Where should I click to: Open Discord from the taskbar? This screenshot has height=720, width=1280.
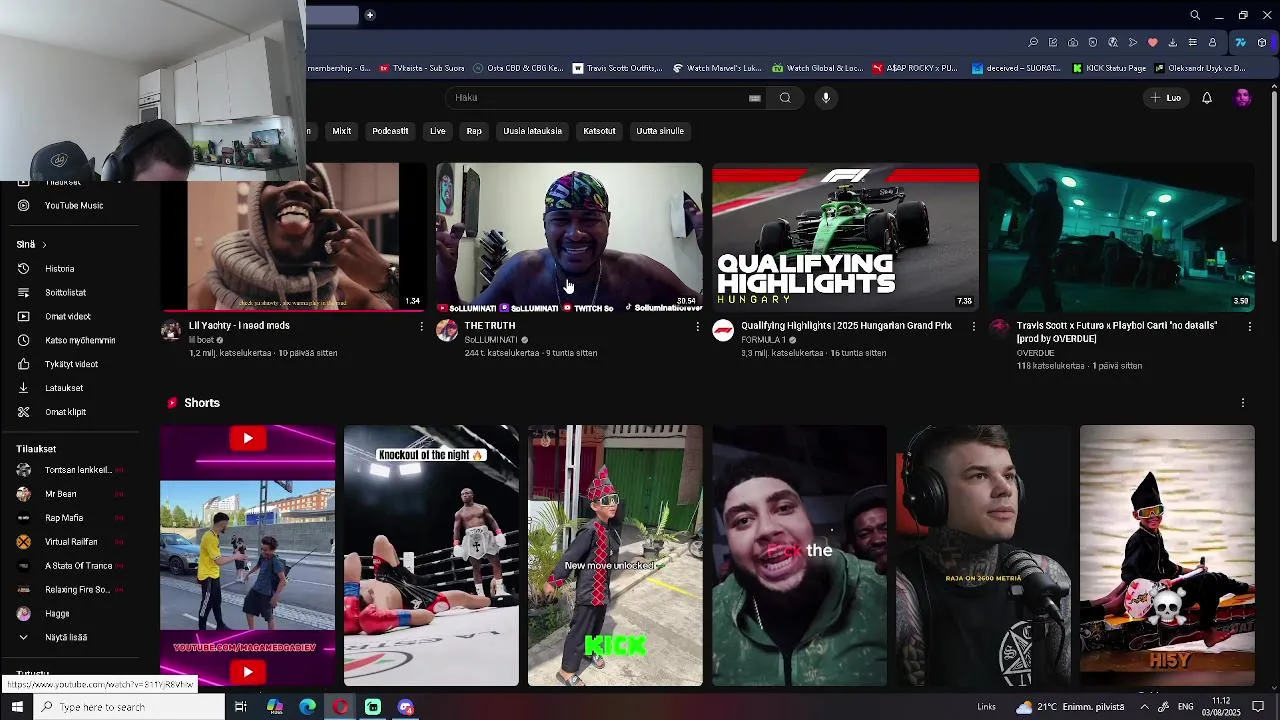[x=405, y=707]
